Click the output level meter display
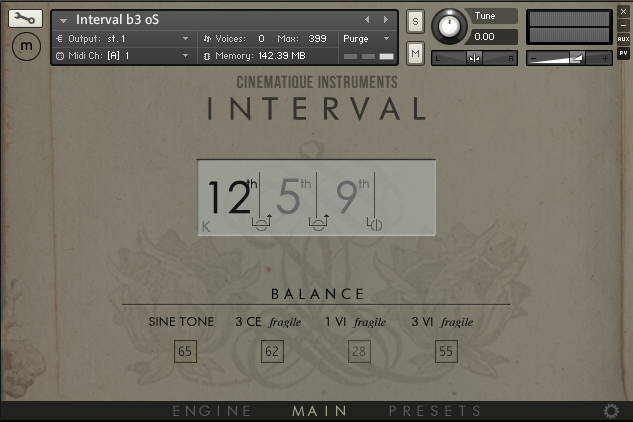633x422 pixels. point(569,27)
